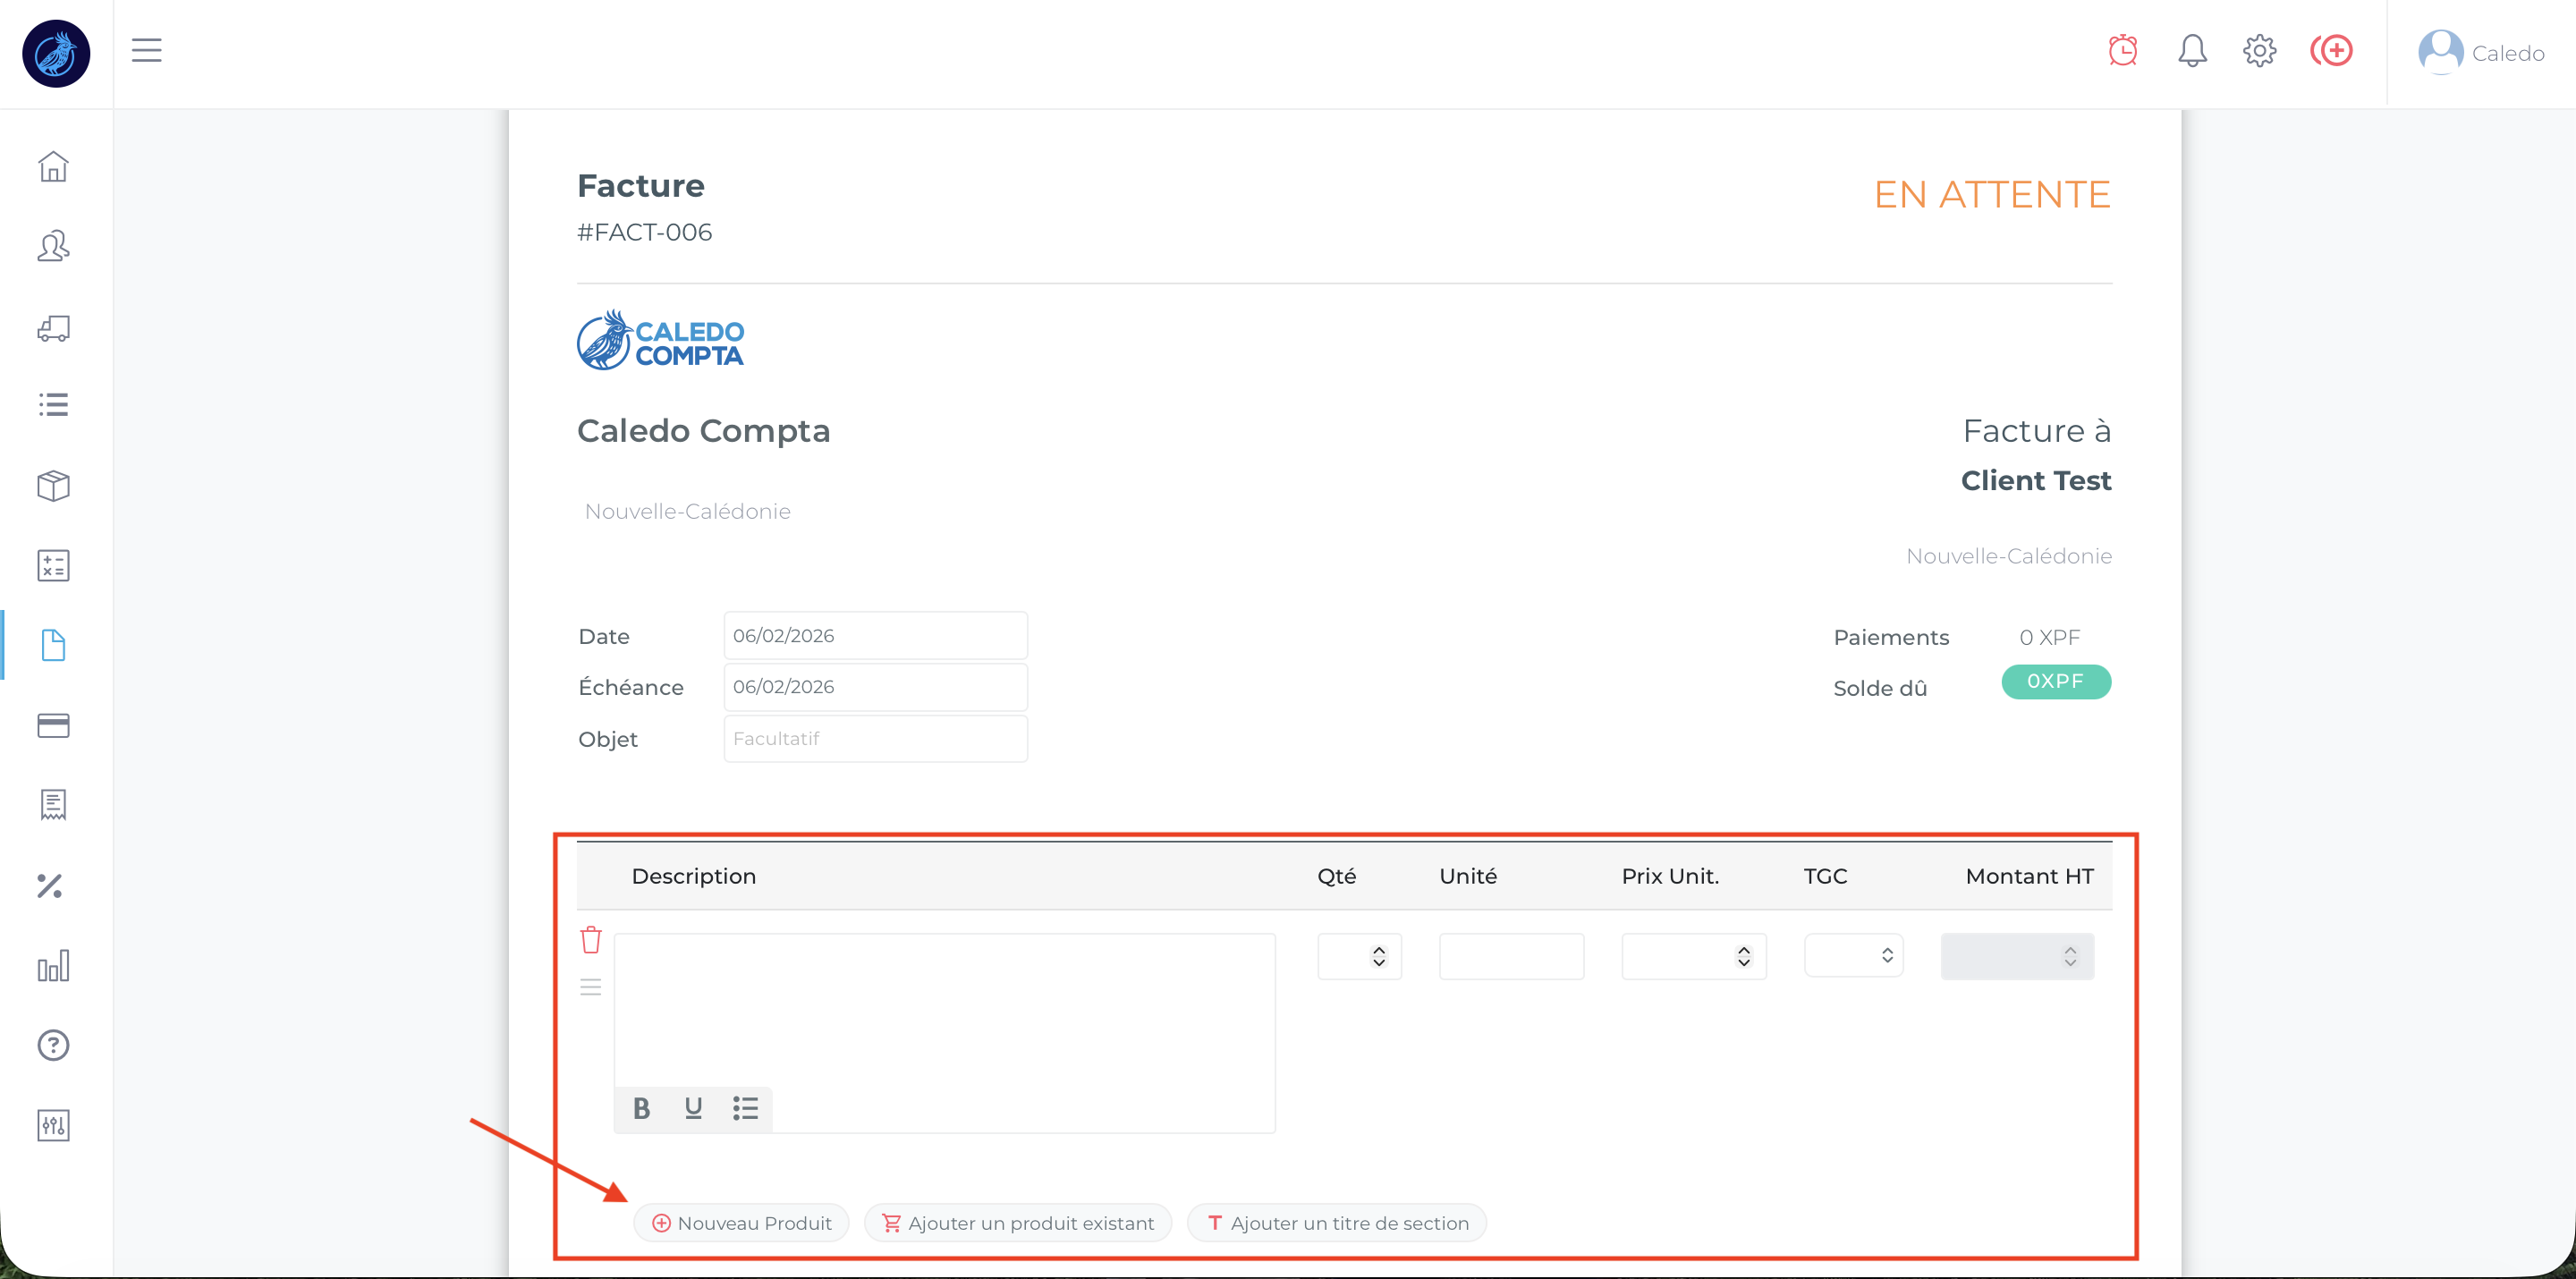Screen dimensions: 2576x1279
Task: Open notifications bell icon
Action: click(2191, 50)
